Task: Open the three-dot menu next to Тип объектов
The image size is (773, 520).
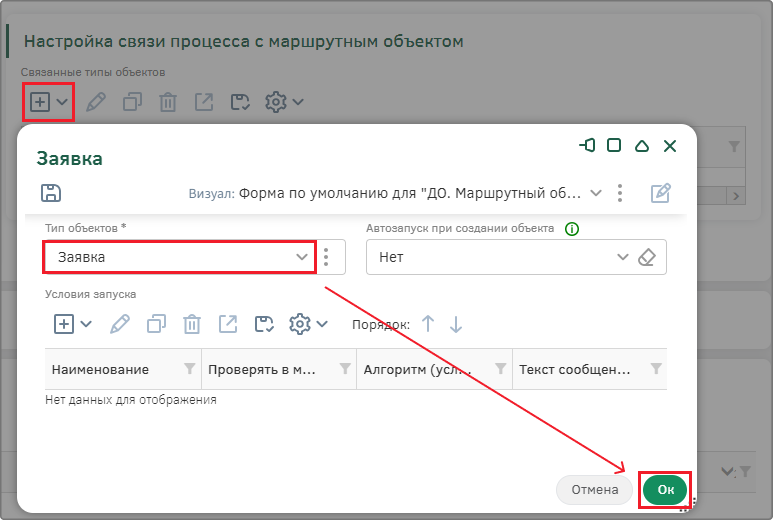Action: [326, 257]
